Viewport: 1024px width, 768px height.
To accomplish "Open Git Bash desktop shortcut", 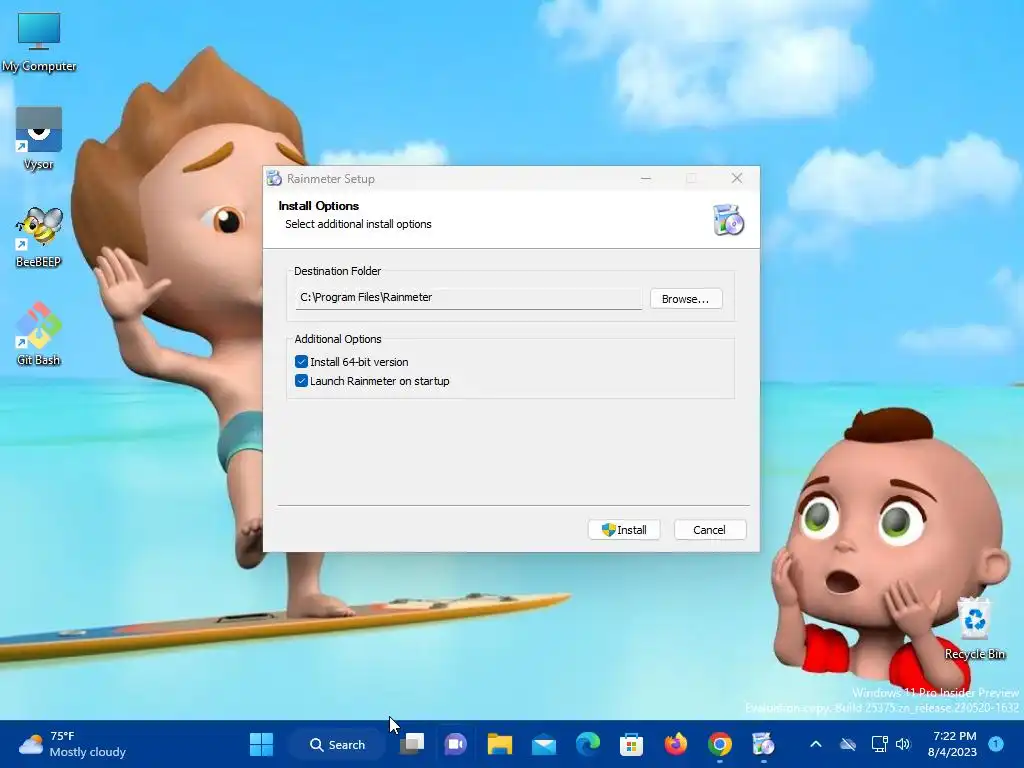I will [39, 335].
